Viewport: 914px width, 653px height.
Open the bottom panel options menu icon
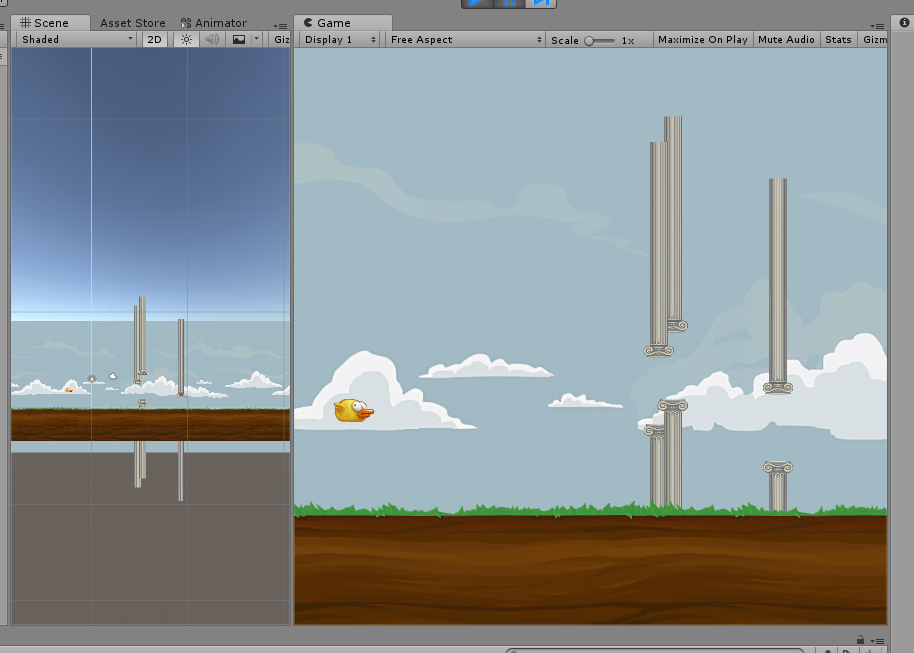(x=877, y=641)
